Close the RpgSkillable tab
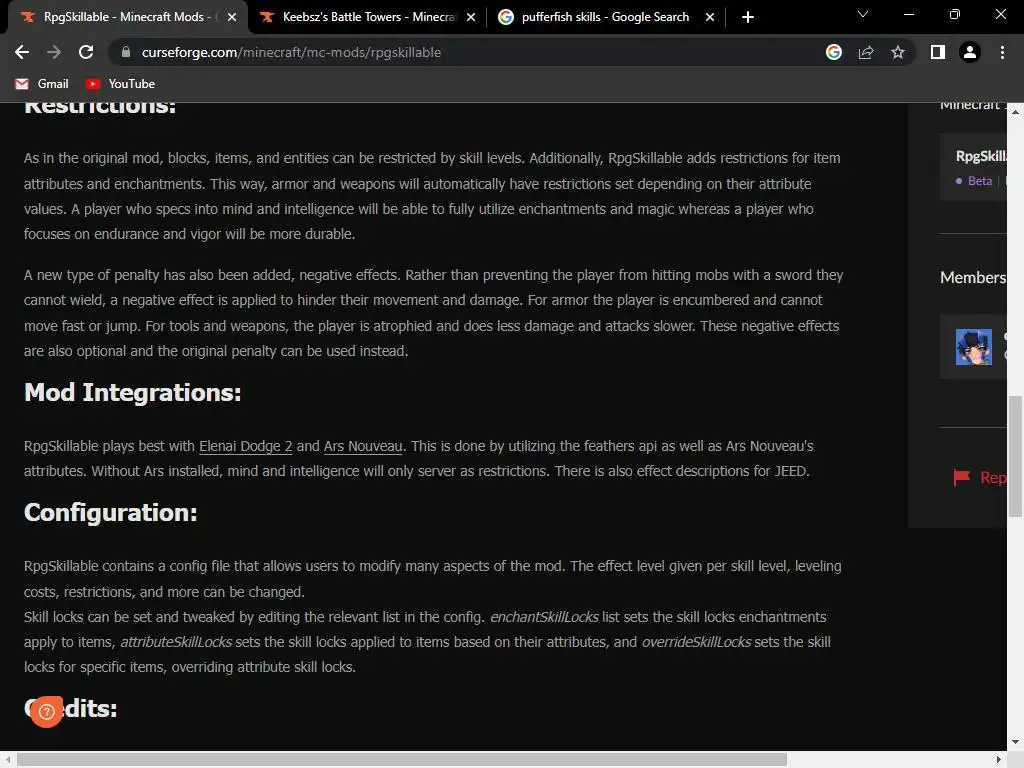Screen dimensions: 1024x768 coord(232,17)
